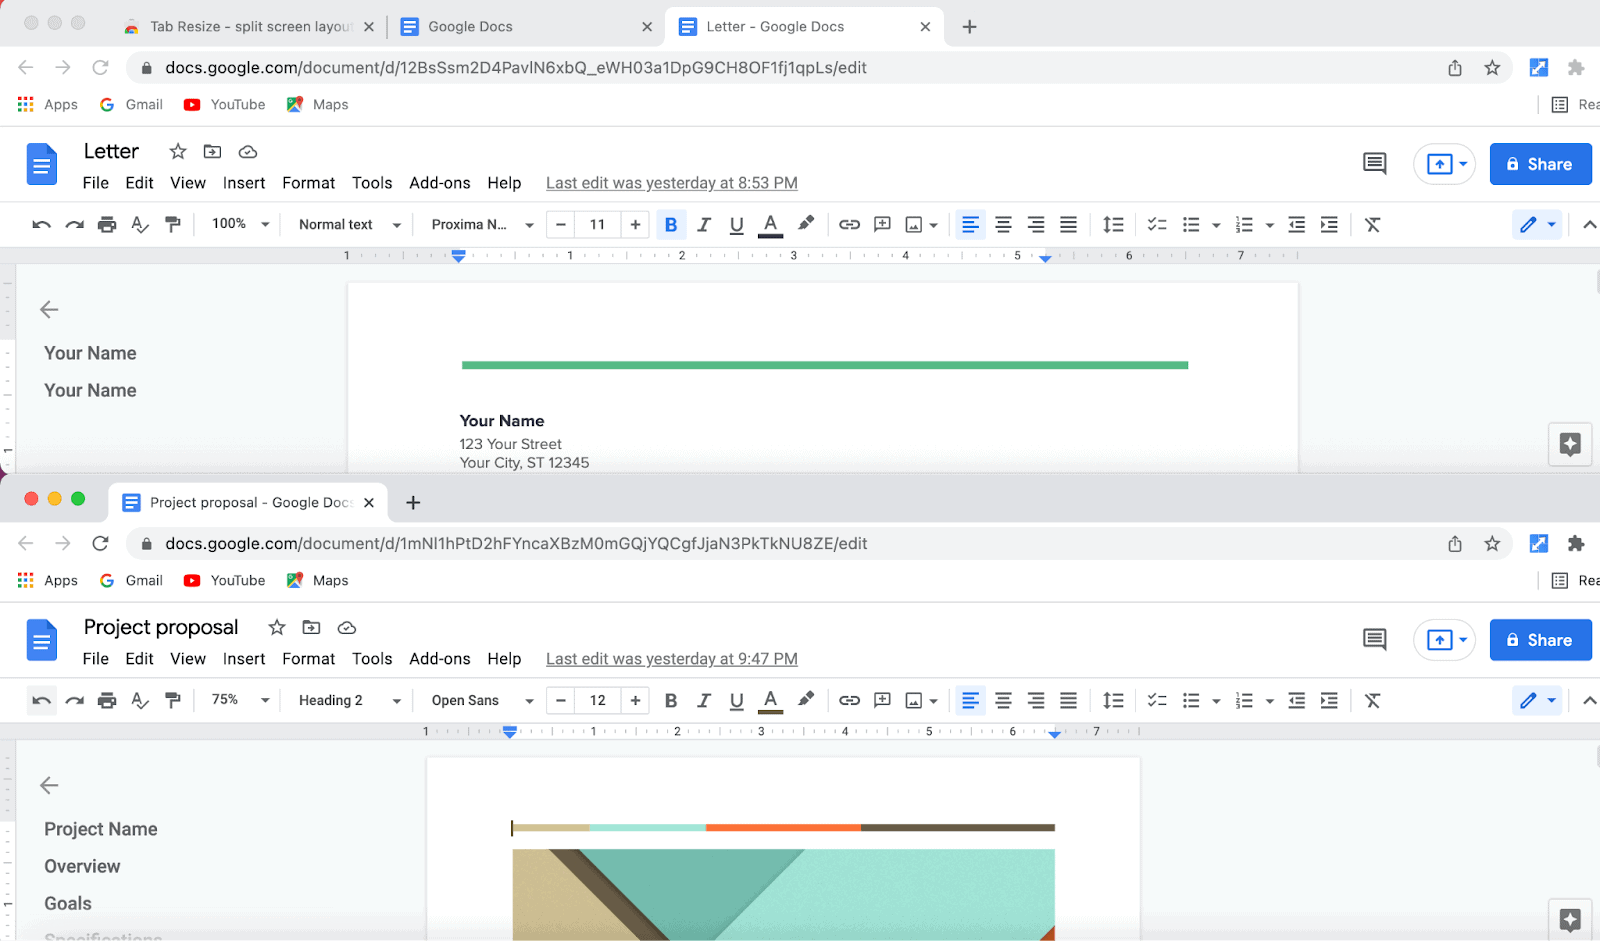Click clear formatting icon in Project proposal toolbar
Screen dimensions: 1600x941
click(x=1372, y=701)
